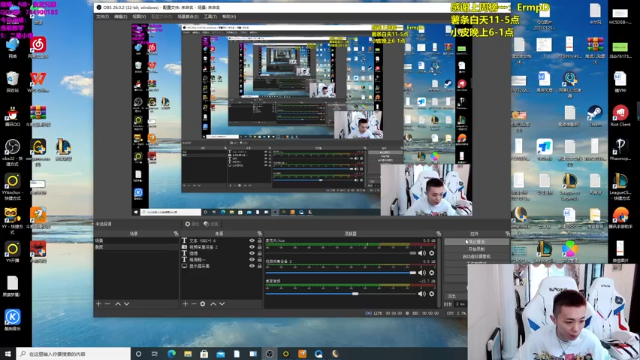Click the OBS preview canvas
640x360 pixels.
[302, 120]
